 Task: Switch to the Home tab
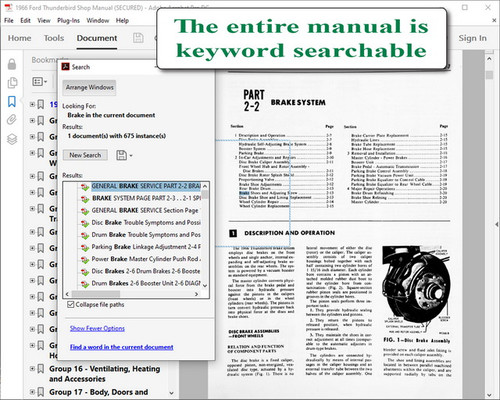click(x=19, y=38)
